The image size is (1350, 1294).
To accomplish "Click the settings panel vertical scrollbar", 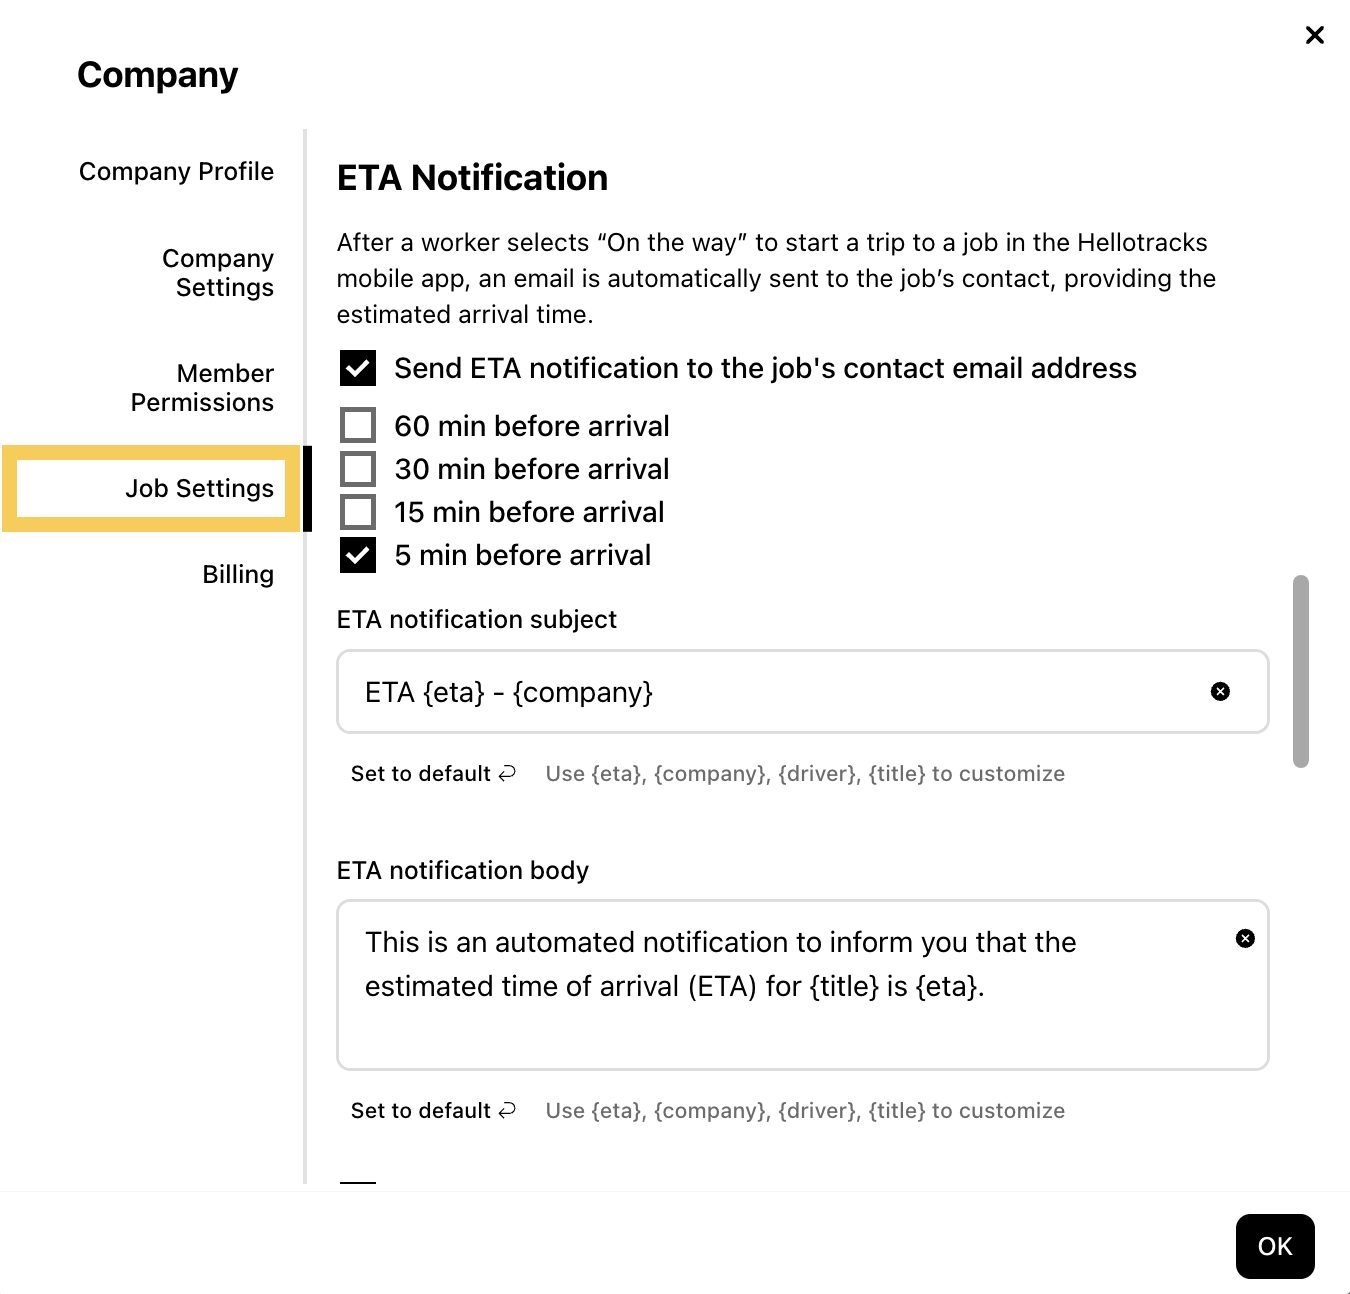I will (1300, 671).
